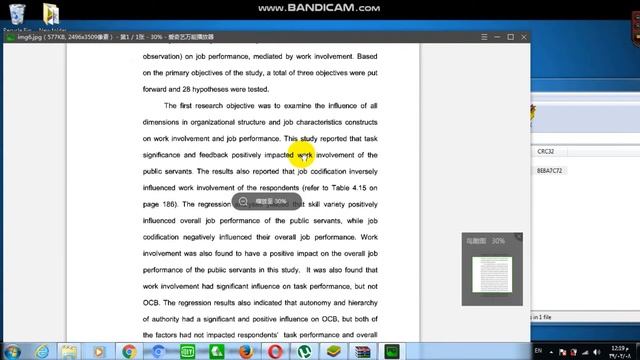Open BlueStacks from the taskbar
This screenshot has width=640, height=360.
pyautogui.click(x=333, y=351)
